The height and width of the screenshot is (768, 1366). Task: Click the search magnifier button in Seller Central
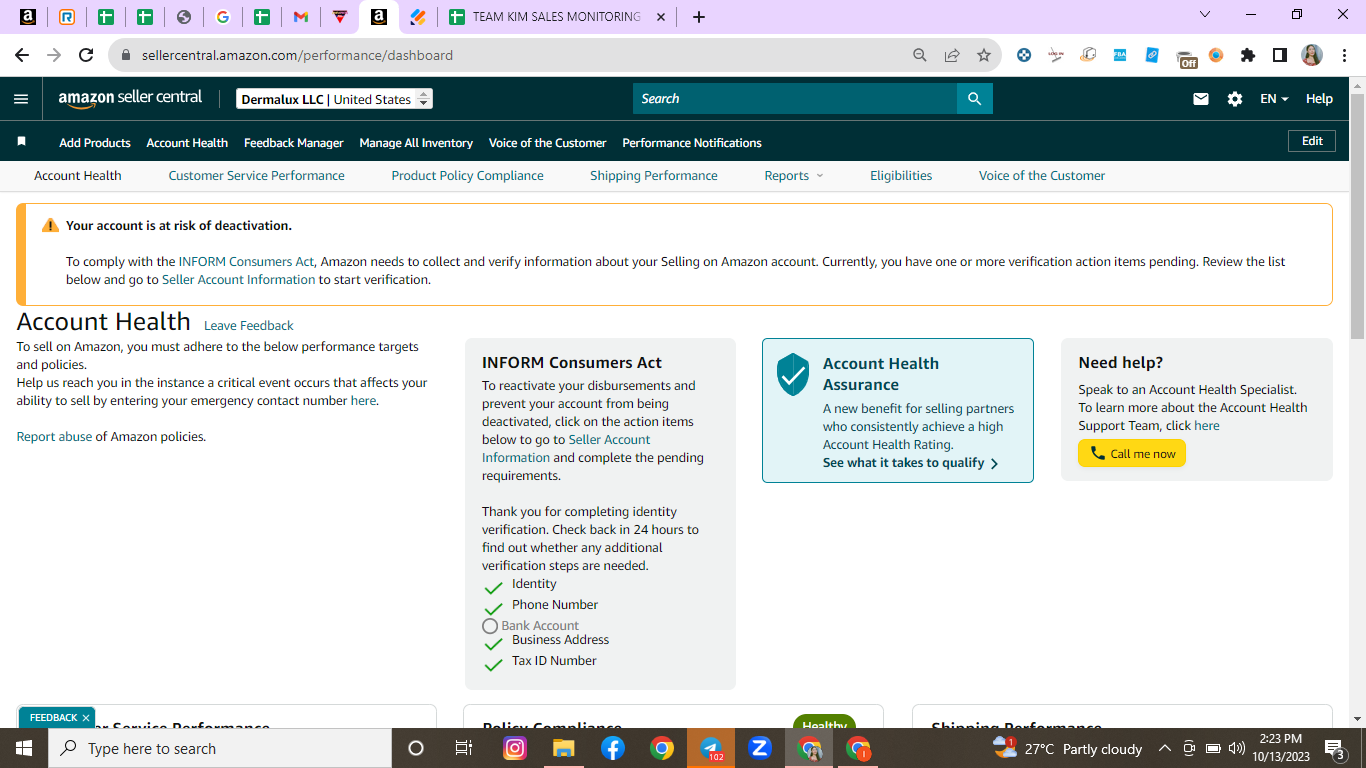[x=975, y=99]
